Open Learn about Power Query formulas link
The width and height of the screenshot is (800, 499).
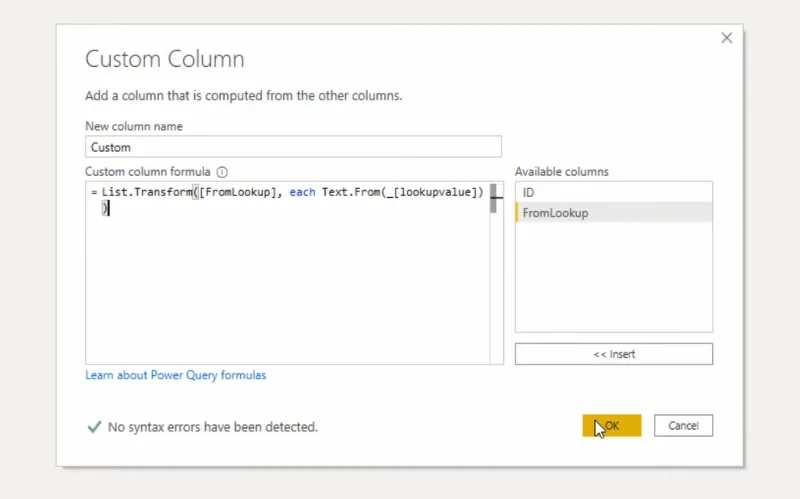pos(176,375)
